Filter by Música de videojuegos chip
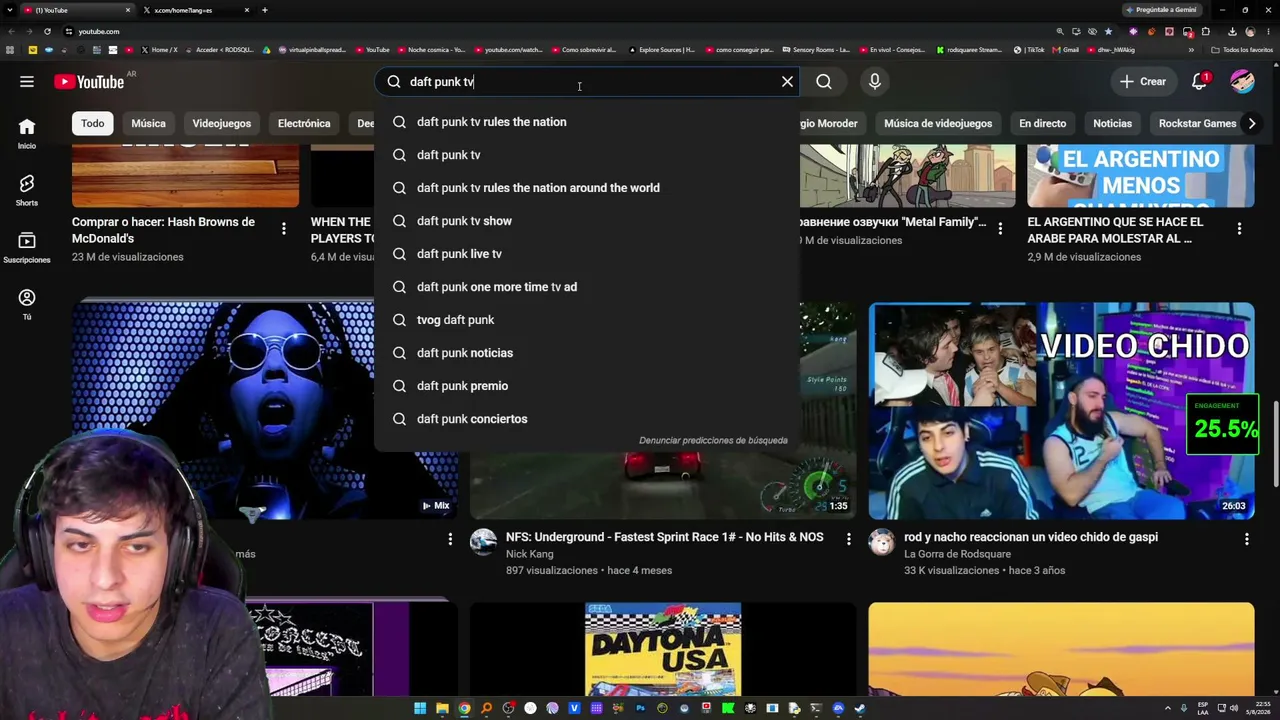The height and width of the screenshot is (720, 1280). coord(938,123)
